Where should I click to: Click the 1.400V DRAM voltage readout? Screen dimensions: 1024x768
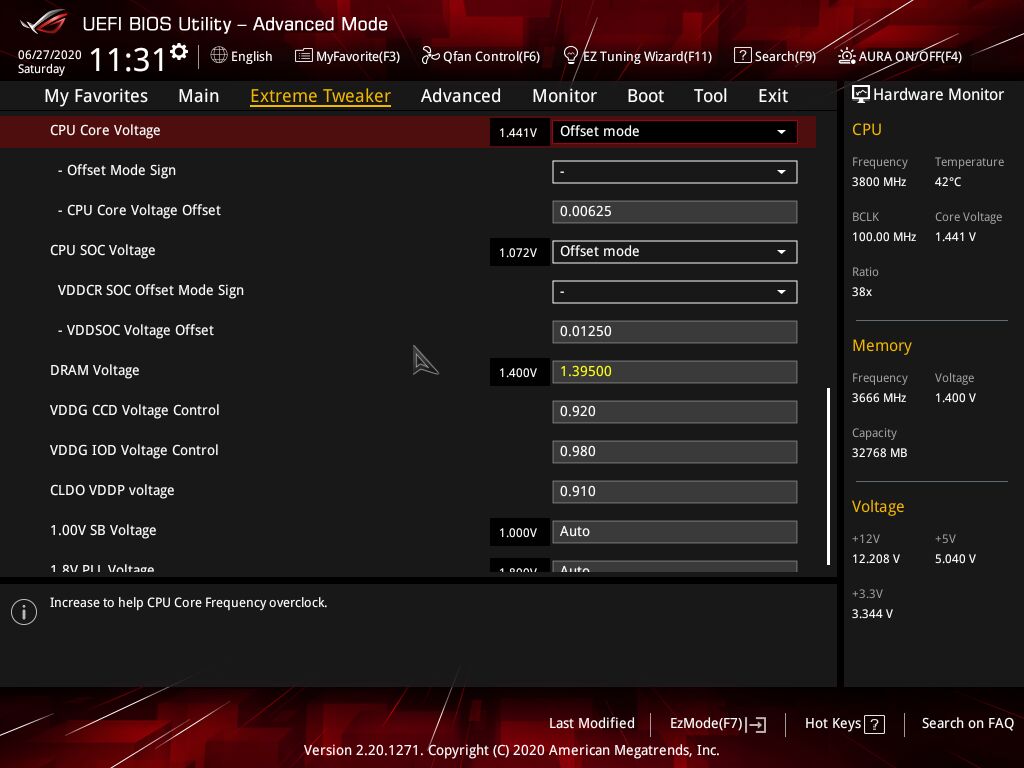click(x=519, y=373)
